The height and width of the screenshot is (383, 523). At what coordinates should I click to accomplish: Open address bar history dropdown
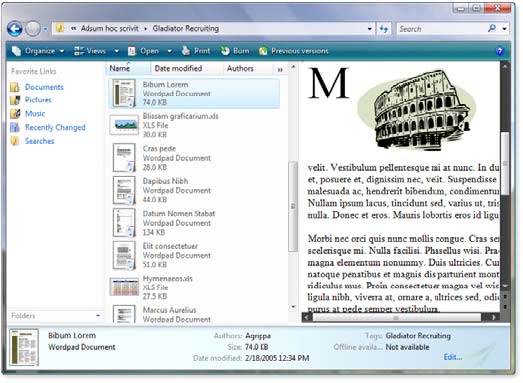click(x=370, y=29)
